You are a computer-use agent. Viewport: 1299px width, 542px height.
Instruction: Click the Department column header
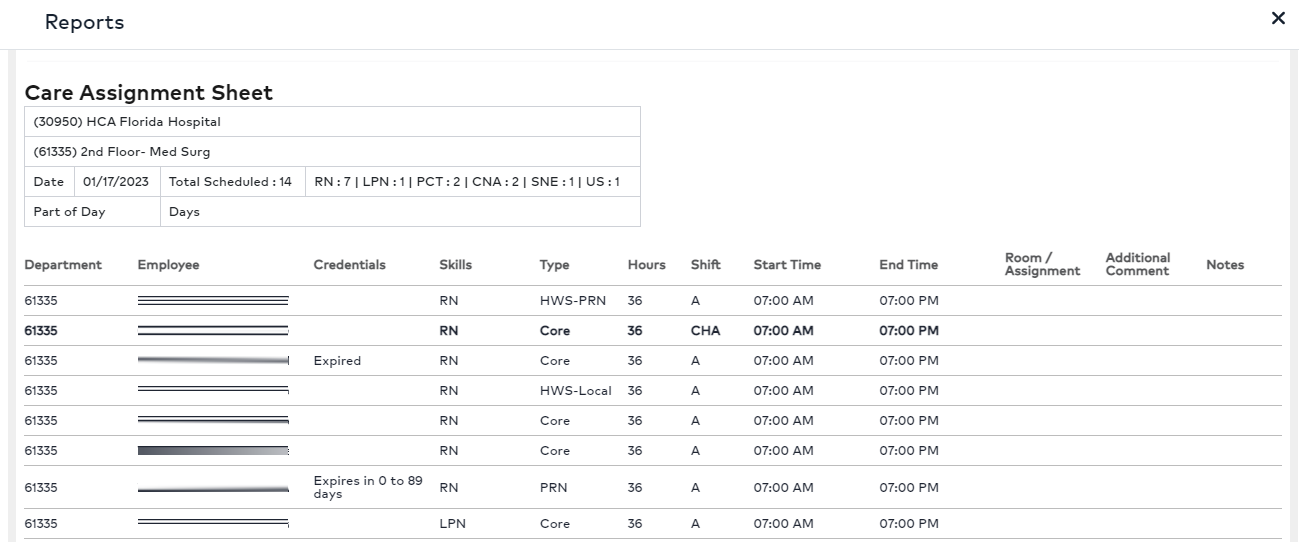point(63,265)
